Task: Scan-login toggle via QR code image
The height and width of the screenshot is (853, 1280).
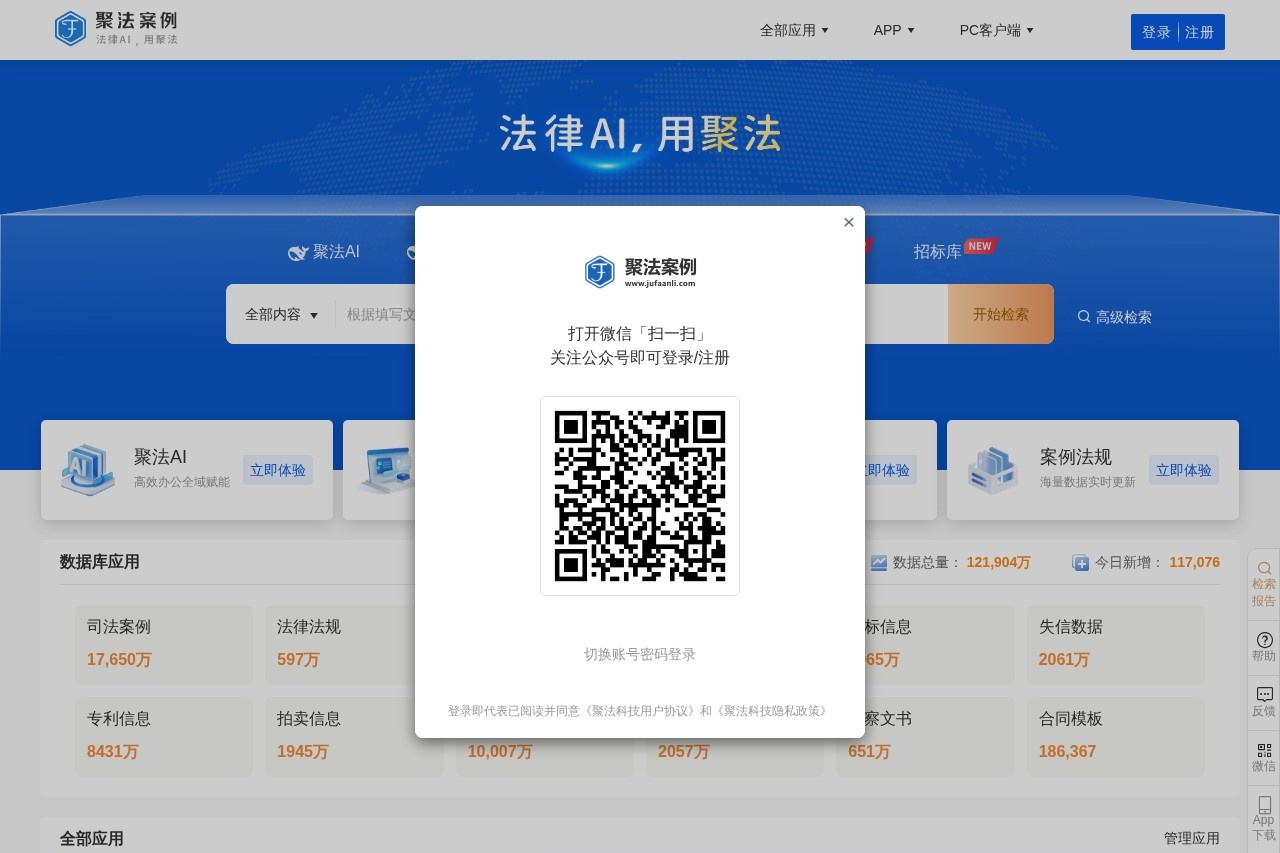Action: [640, 495]
